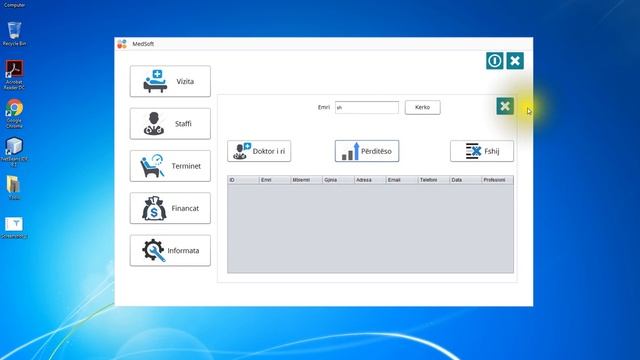The width and height of the screenshot is (640, 360).
Task: Select the folder icon on the desktop
Action: click(14, 187)
